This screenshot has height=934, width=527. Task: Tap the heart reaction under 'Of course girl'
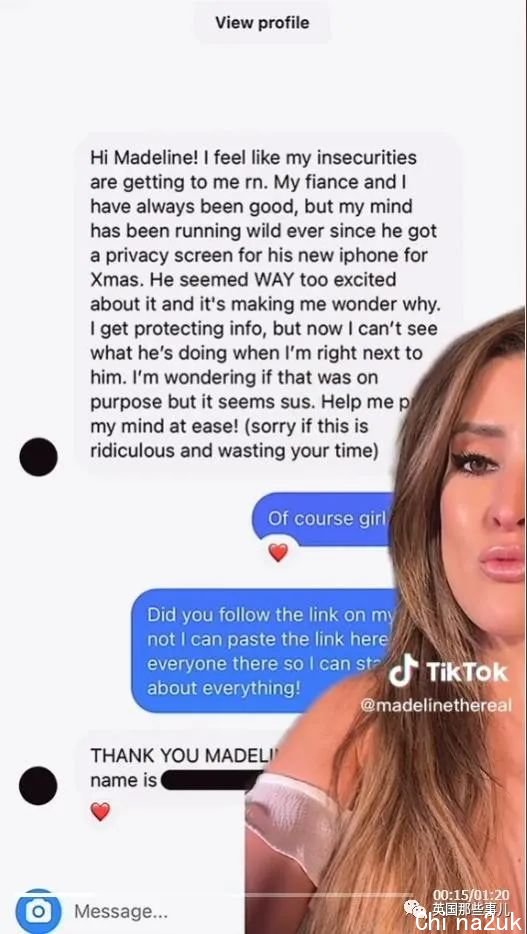point(277,552)
